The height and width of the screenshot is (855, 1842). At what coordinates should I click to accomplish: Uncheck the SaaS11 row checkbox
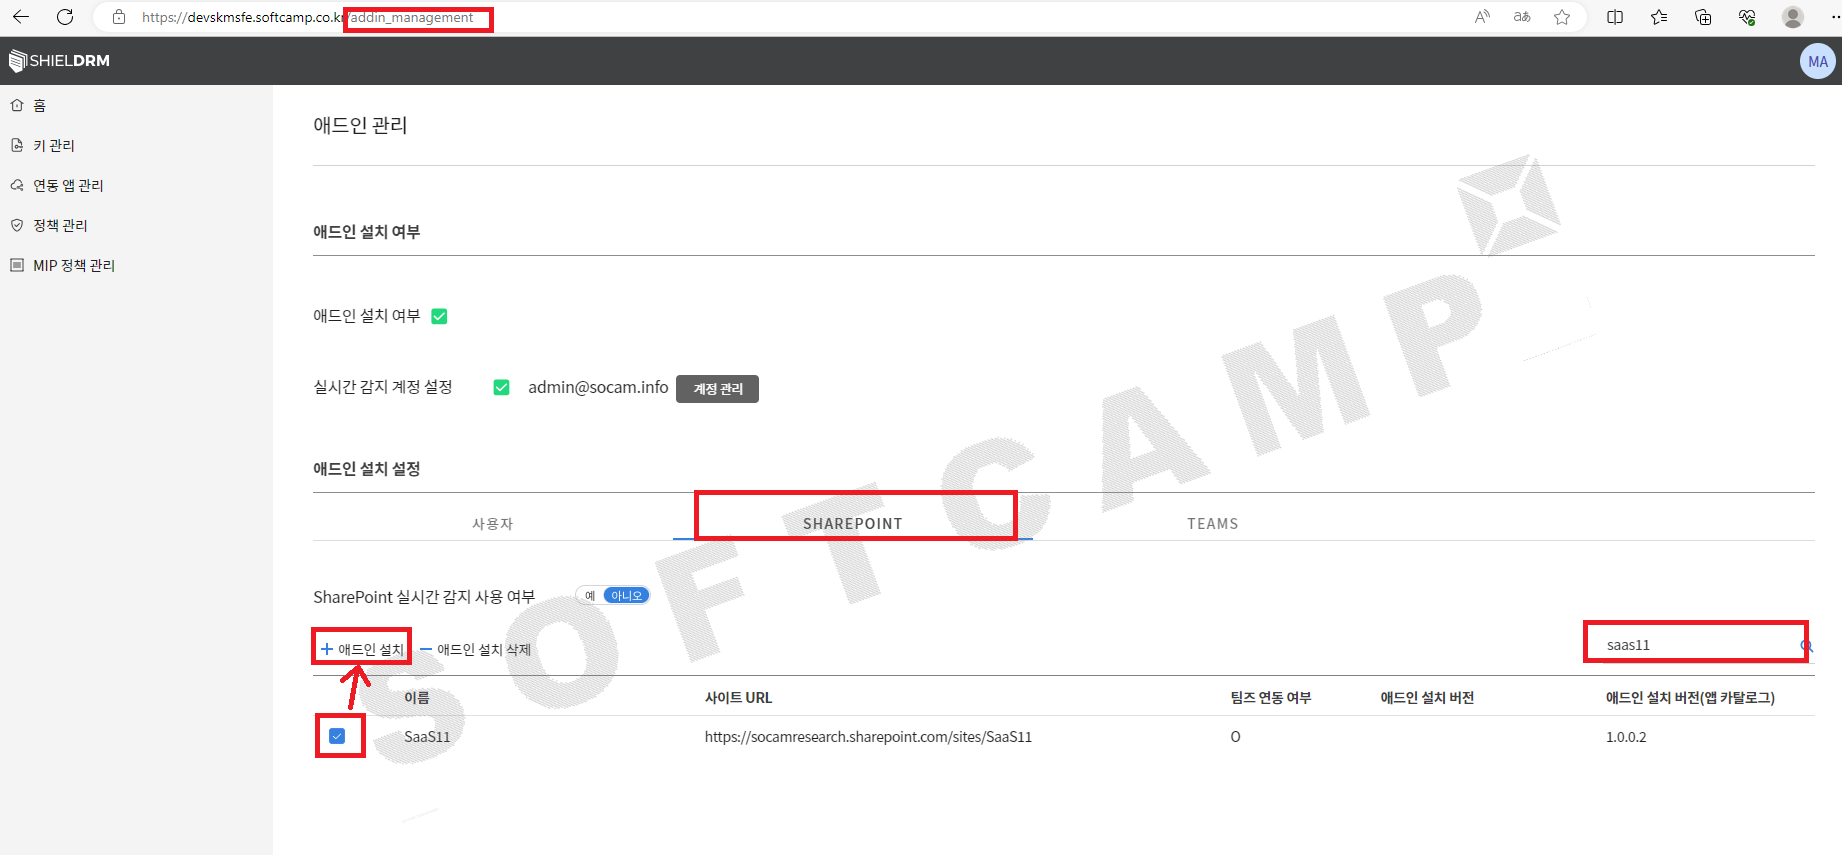337,736
